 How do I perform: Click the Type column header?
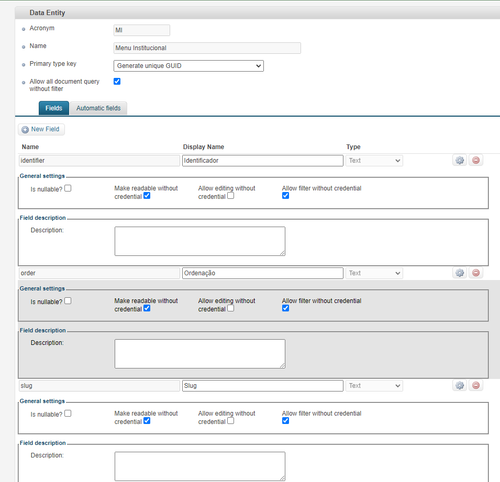coord(353,147)
